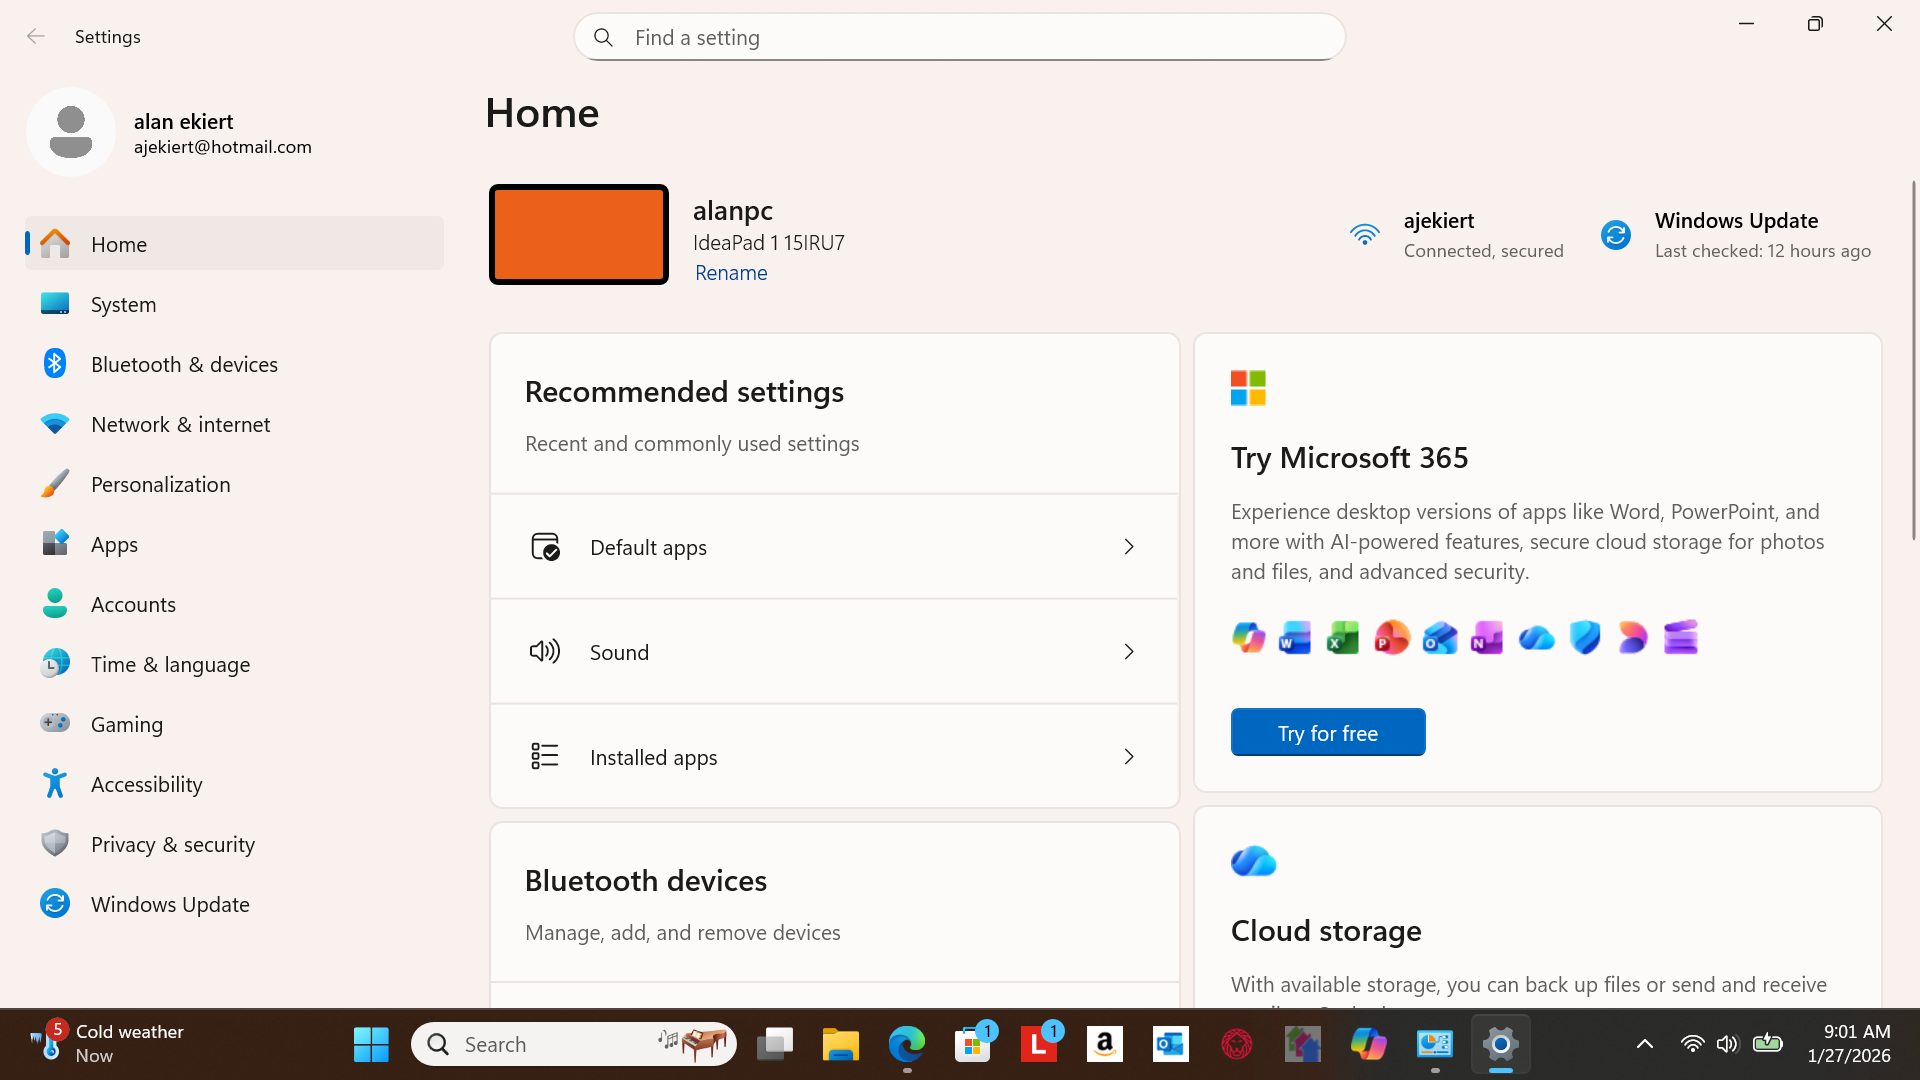This screenshot has width=1920, height=1080.
Task: Click the orange desktop preview thumbnail
Action: point(579,235)
